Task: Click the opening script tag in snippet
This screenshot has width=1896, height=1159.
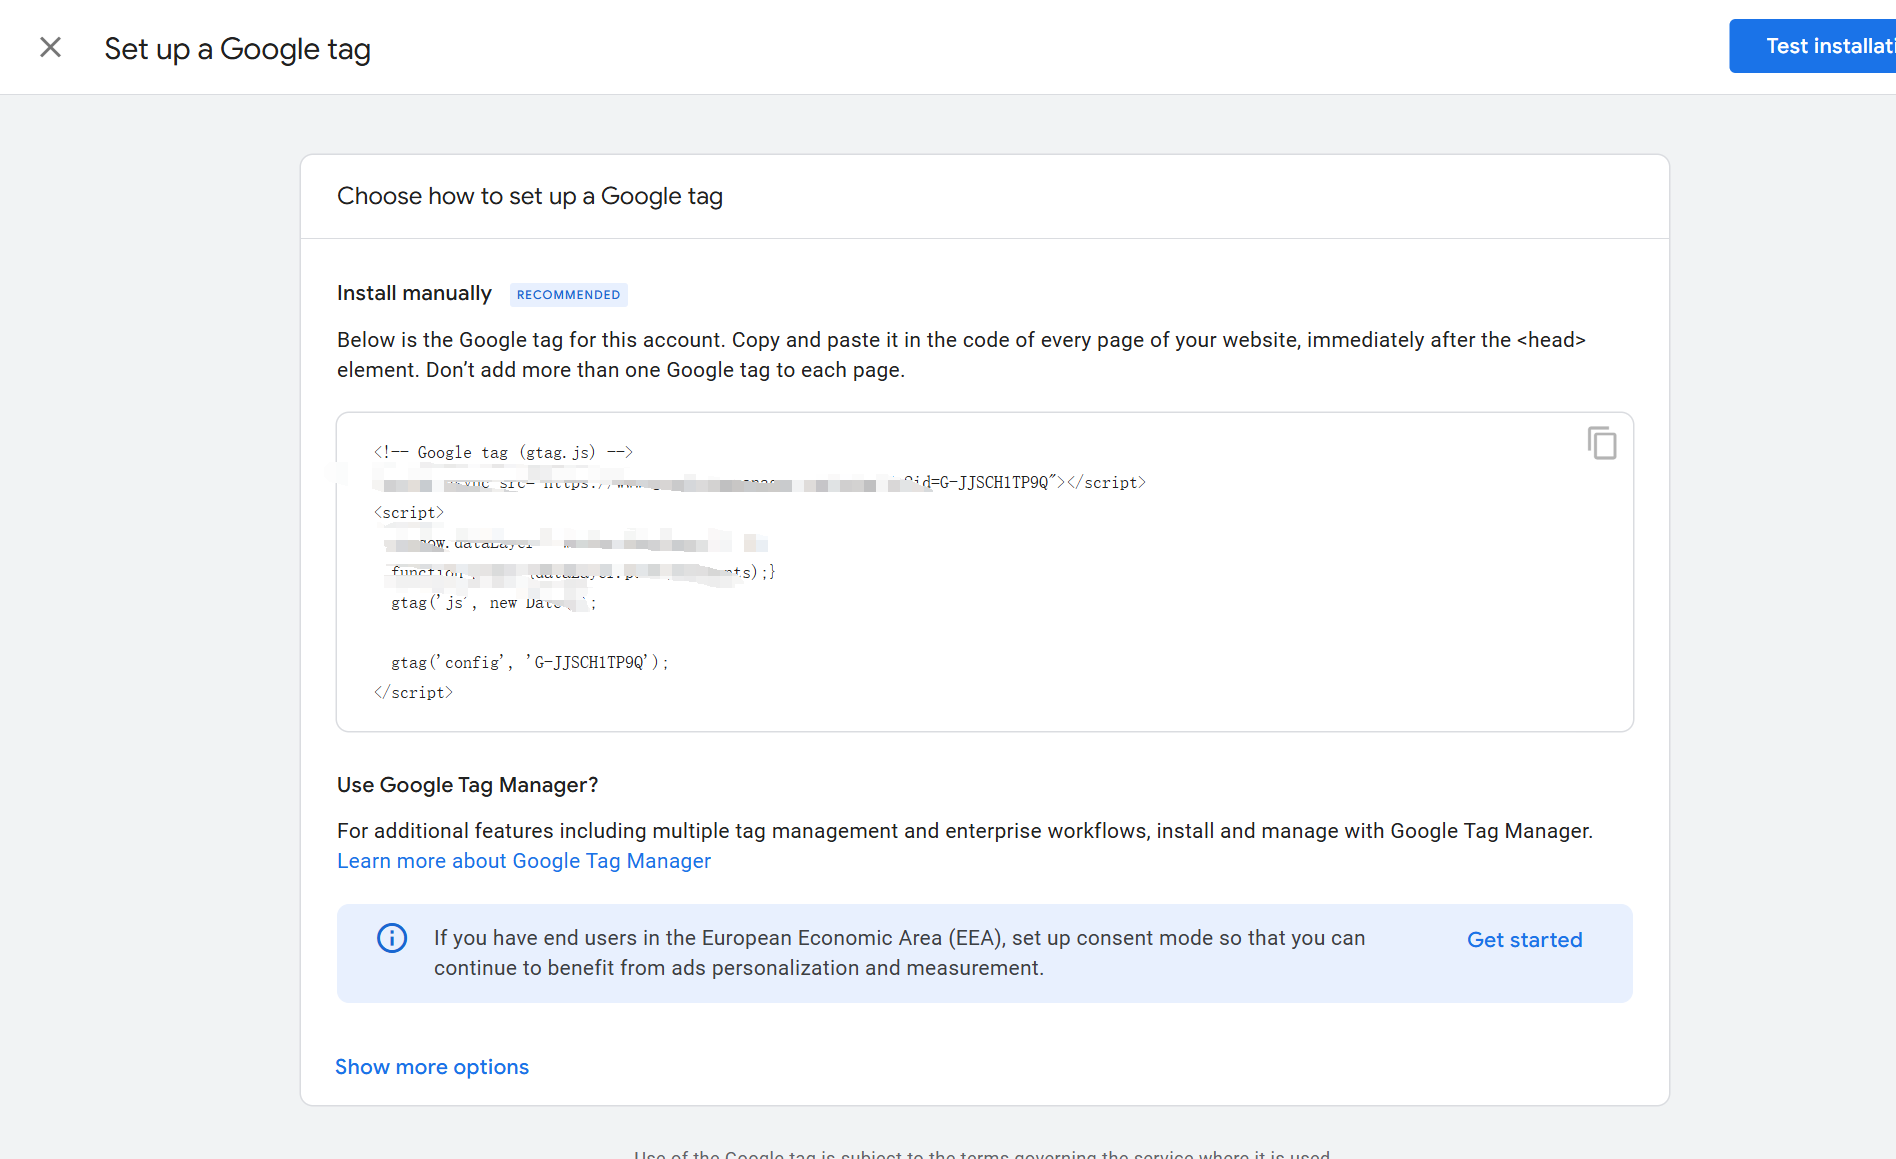Action: click(x=408, y=512)
